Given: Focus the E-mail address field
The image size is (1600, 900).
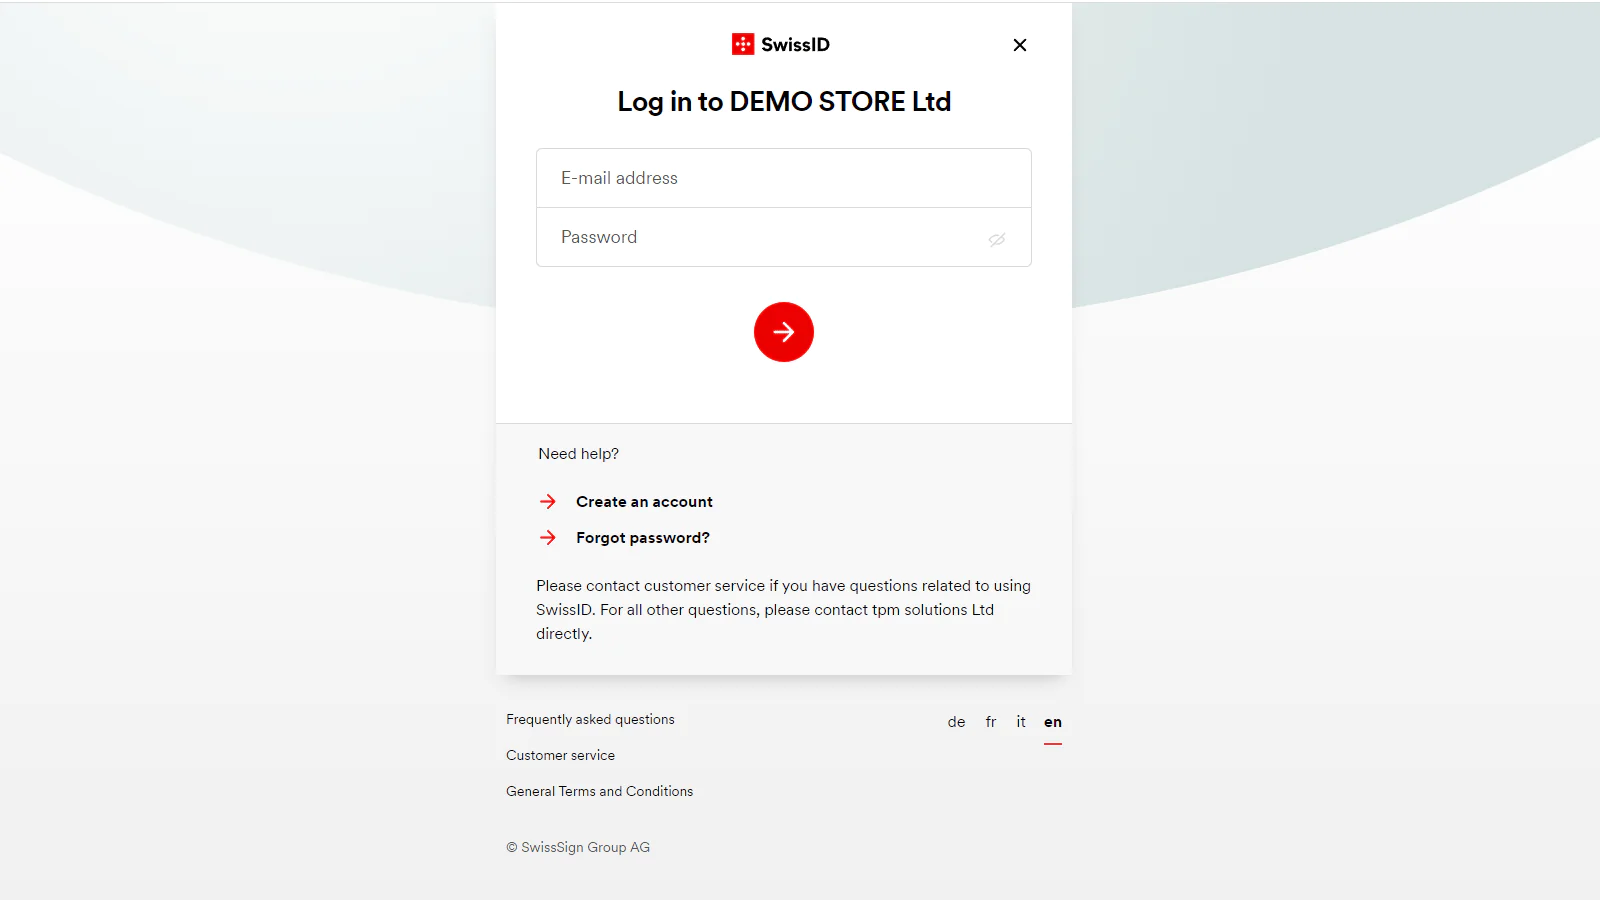Looking at the screenshot, I should click(784, 178).
